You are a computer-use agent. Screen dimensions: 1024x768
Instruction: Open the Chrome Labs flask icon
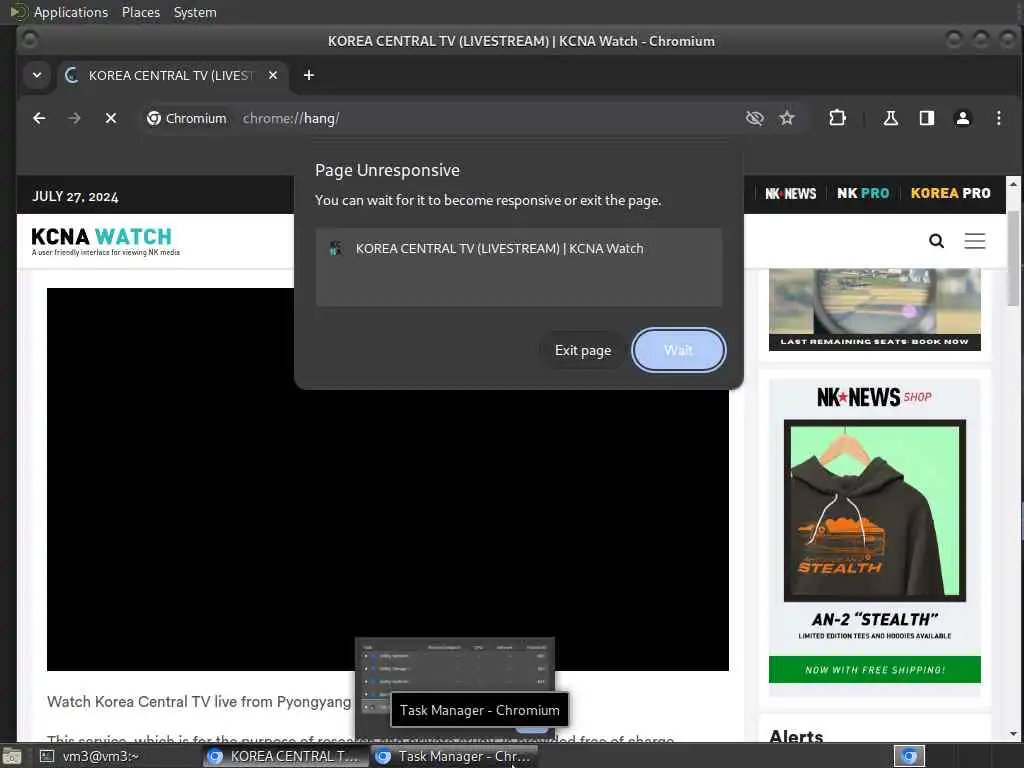point(890,118)
